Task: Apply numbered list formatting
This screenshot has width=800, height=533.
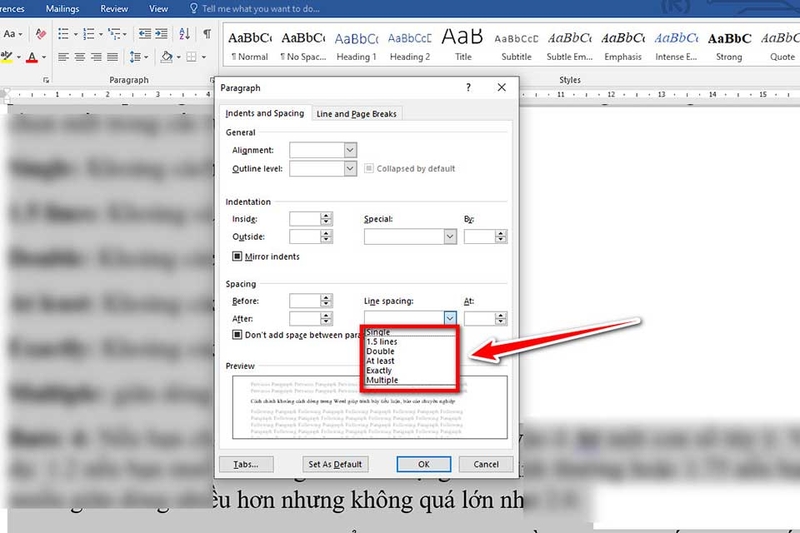Action: click(89, 34)
